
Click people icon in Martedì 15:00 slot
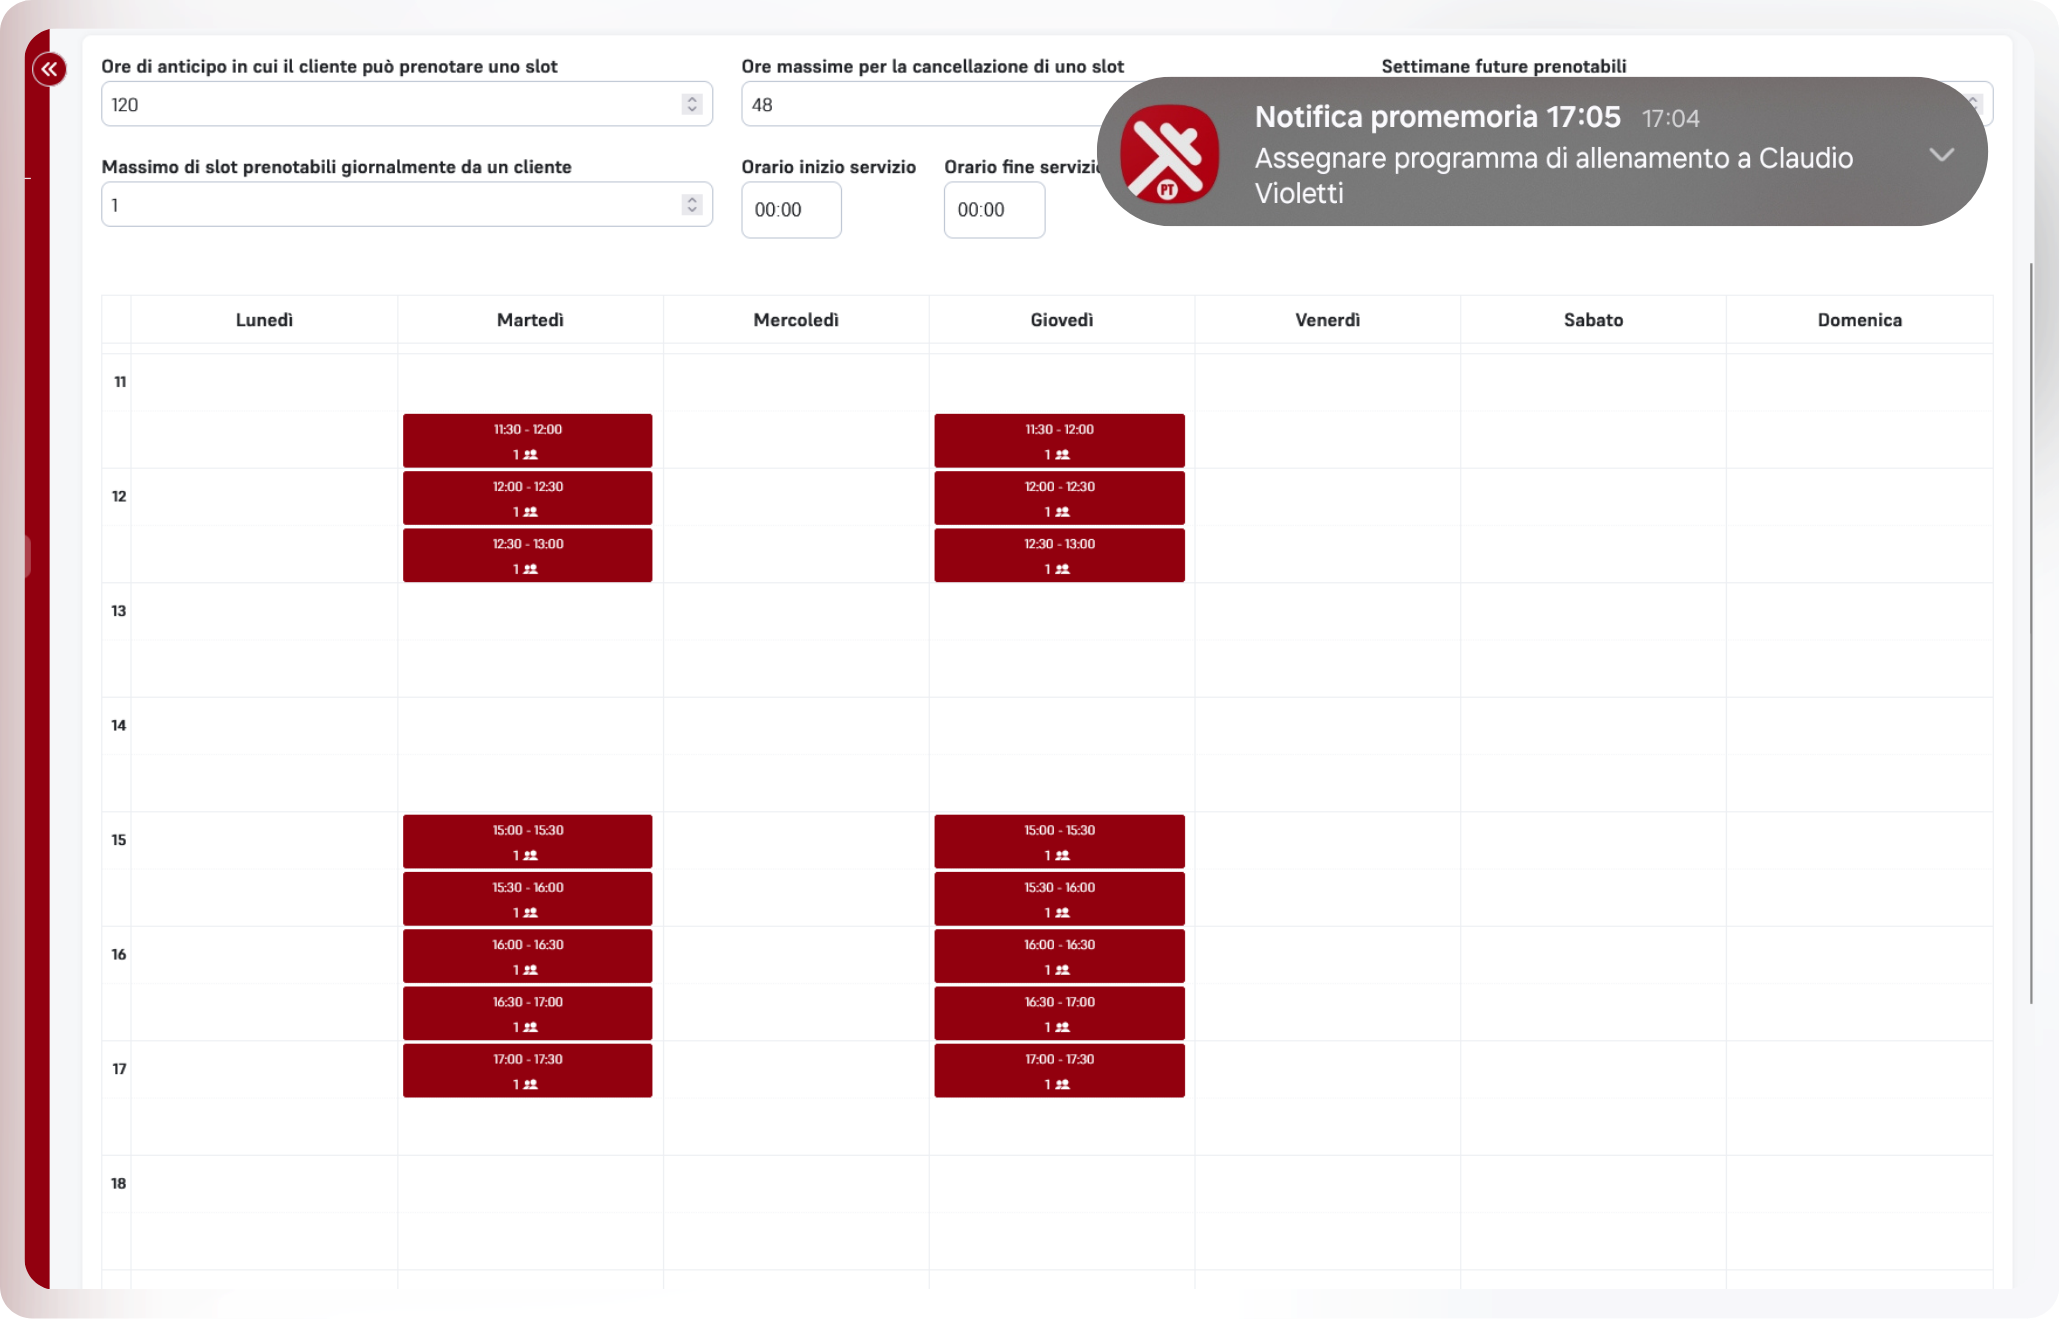click(531, 856)
